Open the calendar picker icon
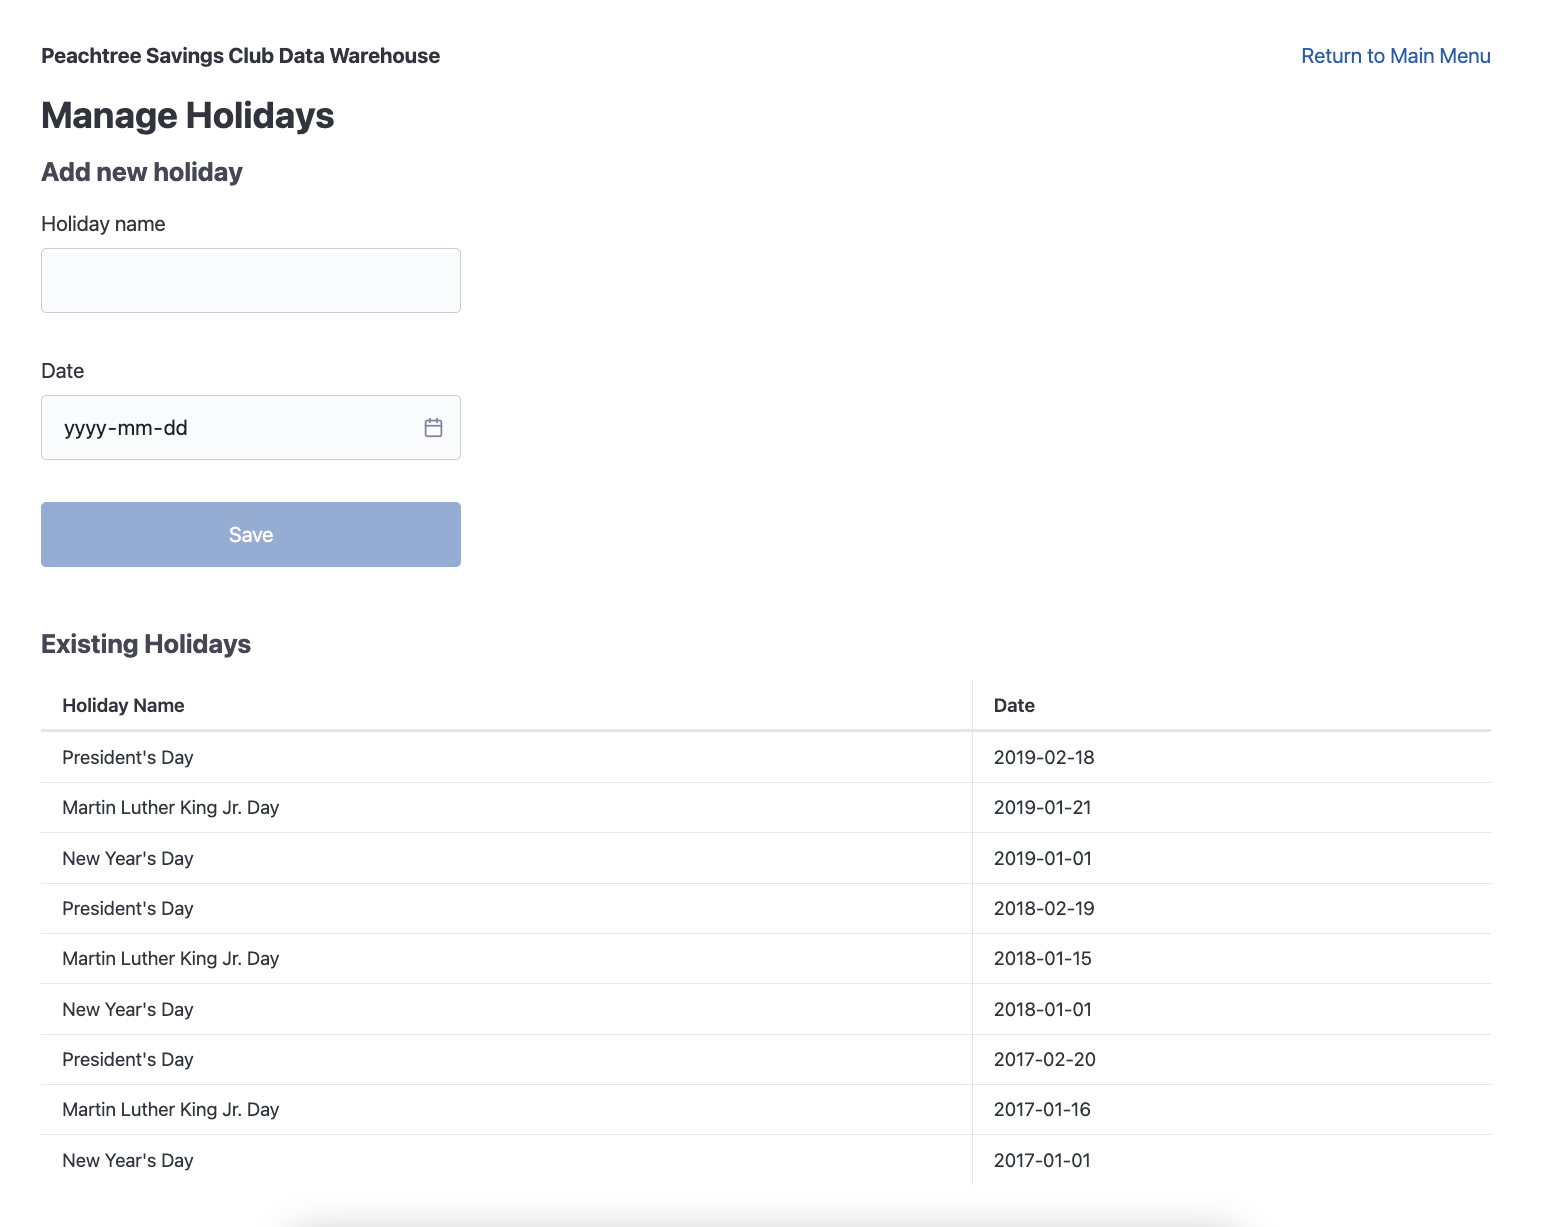This screenshot has height=1227, width=1551. point(433,428)
